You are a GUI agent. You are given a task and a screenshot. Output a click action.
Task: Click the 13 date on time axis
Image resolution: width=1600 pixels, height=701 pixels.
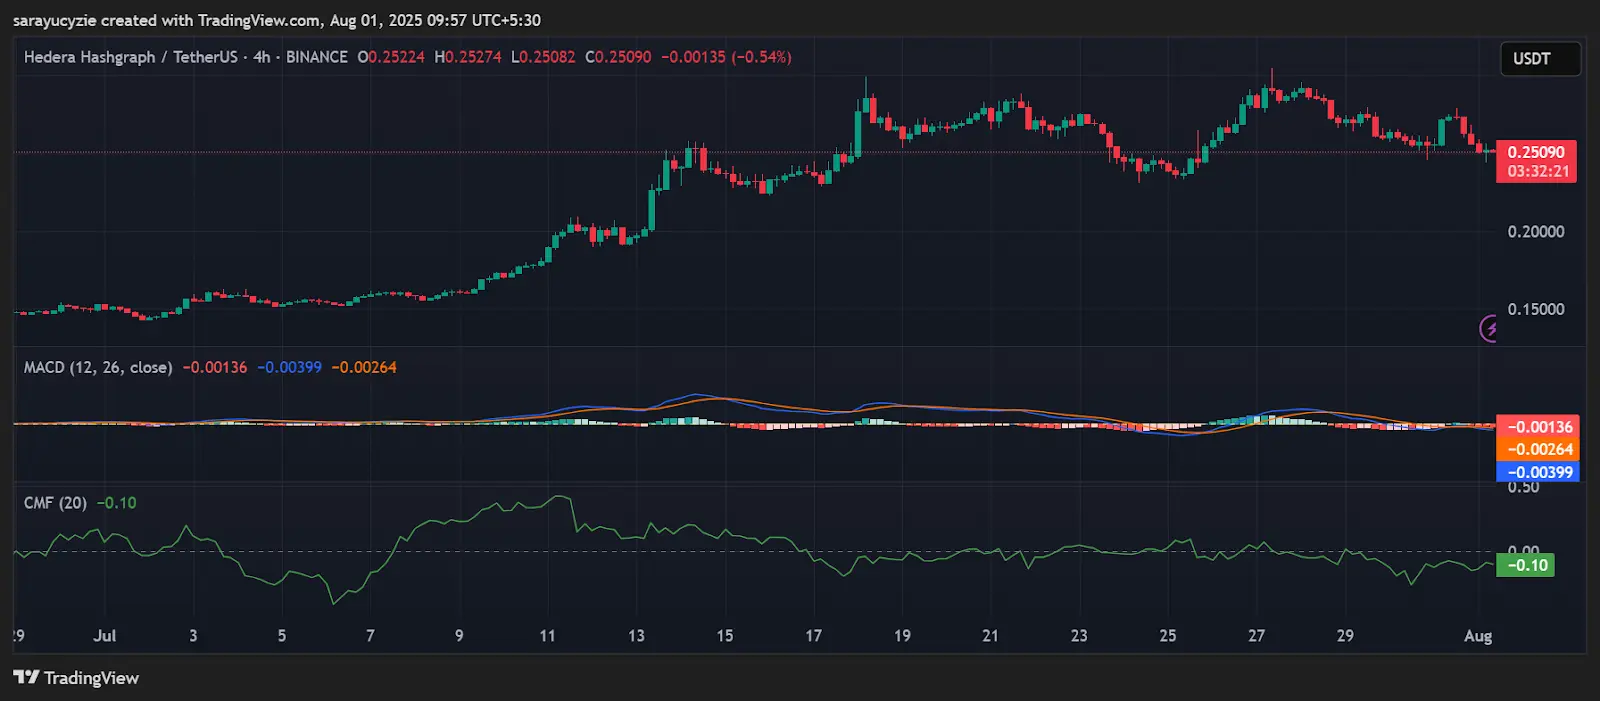pos(636,636)
